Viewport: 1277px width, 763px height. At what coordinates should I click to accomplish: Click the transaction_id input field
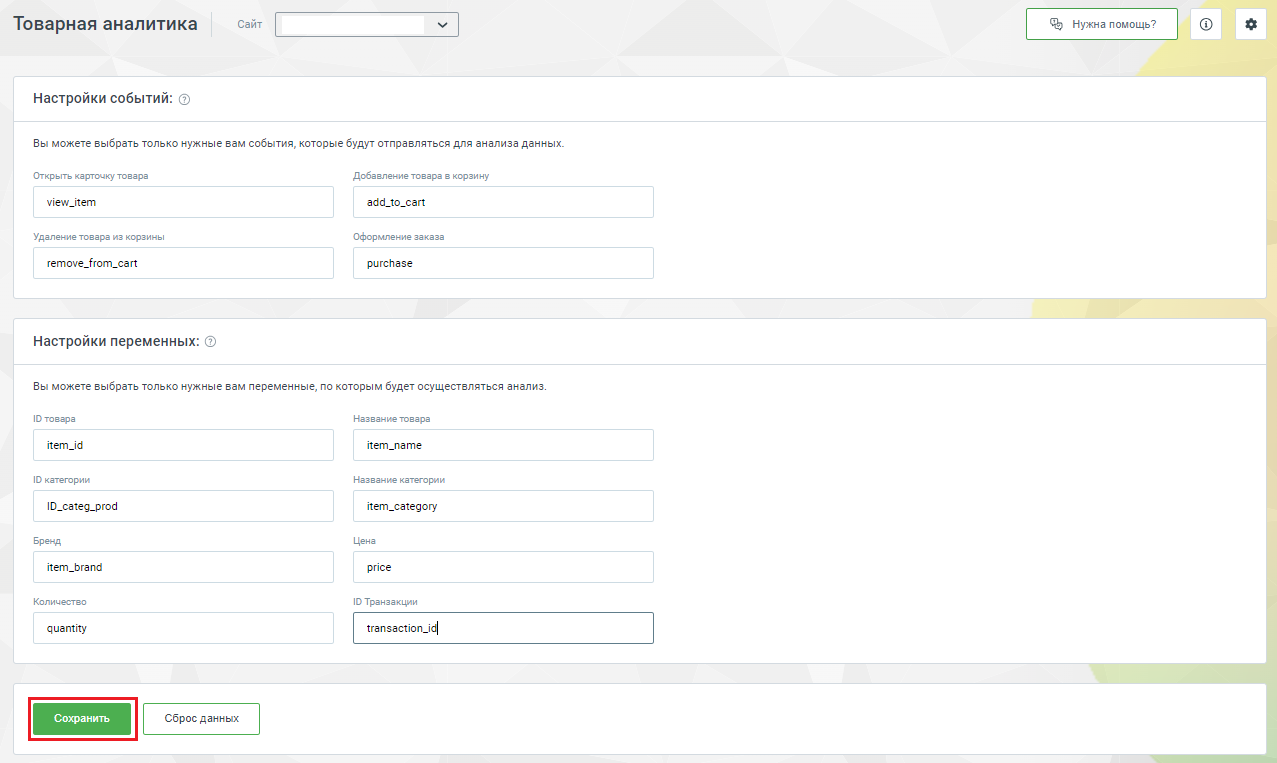503,628
